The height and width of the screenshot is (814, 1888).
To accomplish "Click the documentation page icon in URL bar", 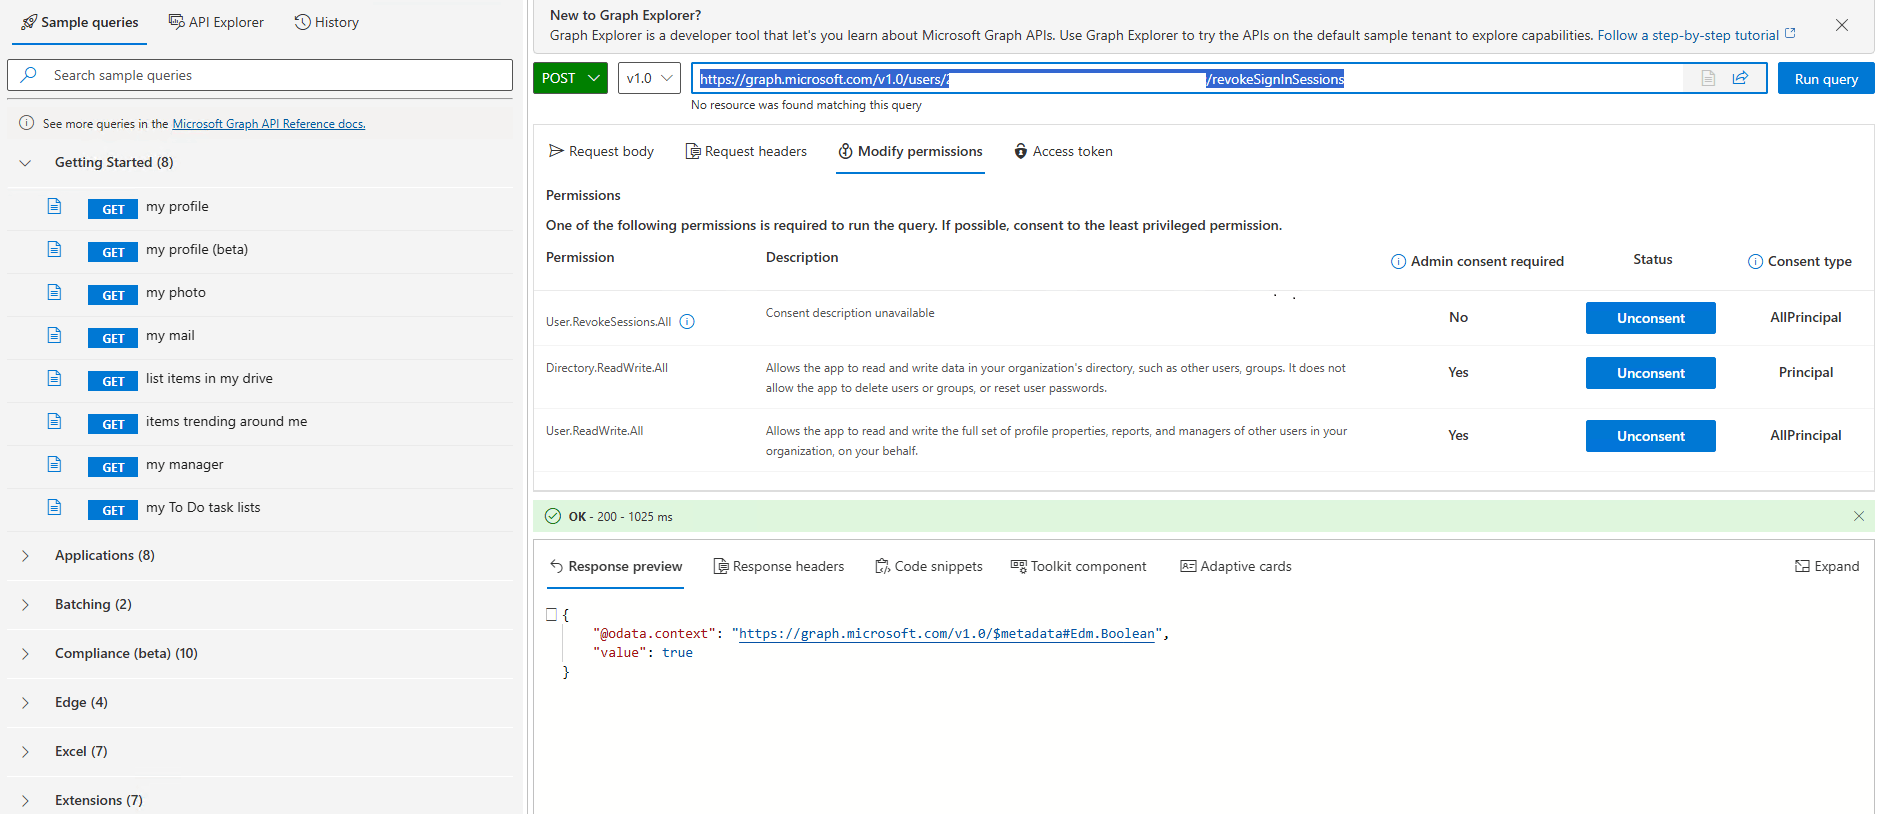I will coord(1708,78).
